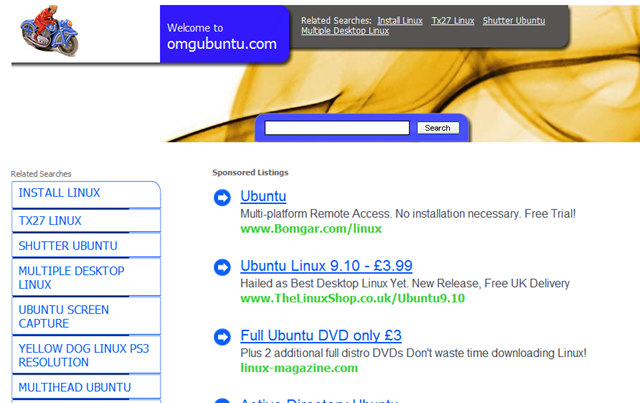640x403 pixels.
Task: Select SHUTTER UBUNTU in the sidebar
Action: pyautogui.click(x=86, y=246)
